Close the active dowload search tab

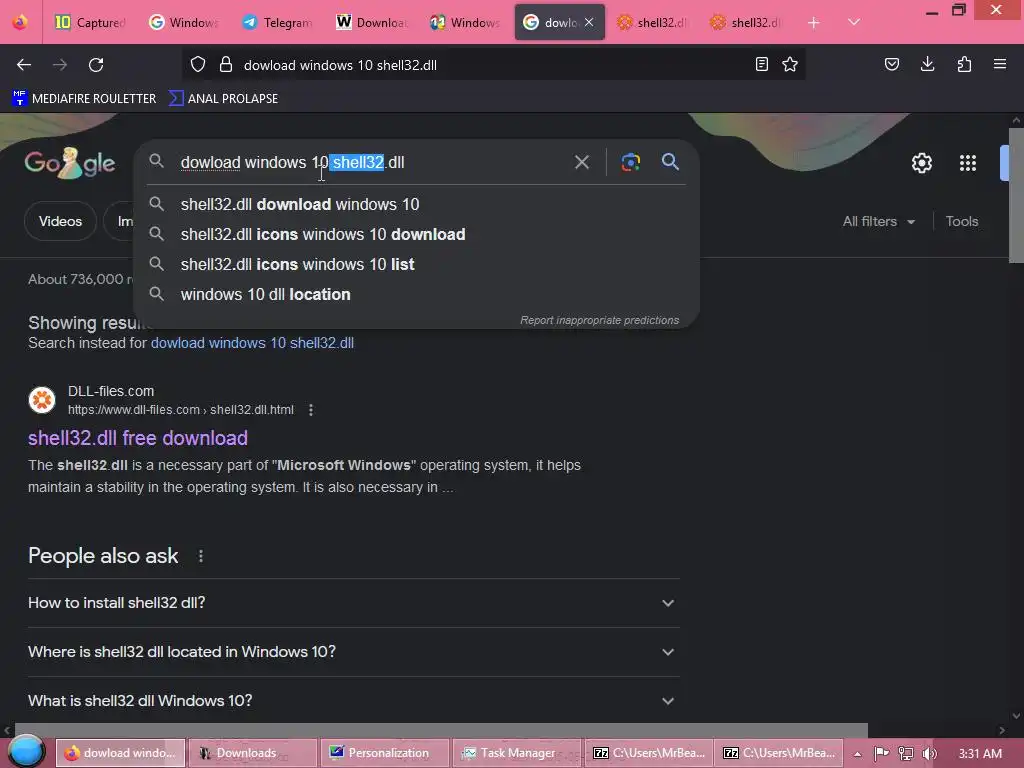589,22
